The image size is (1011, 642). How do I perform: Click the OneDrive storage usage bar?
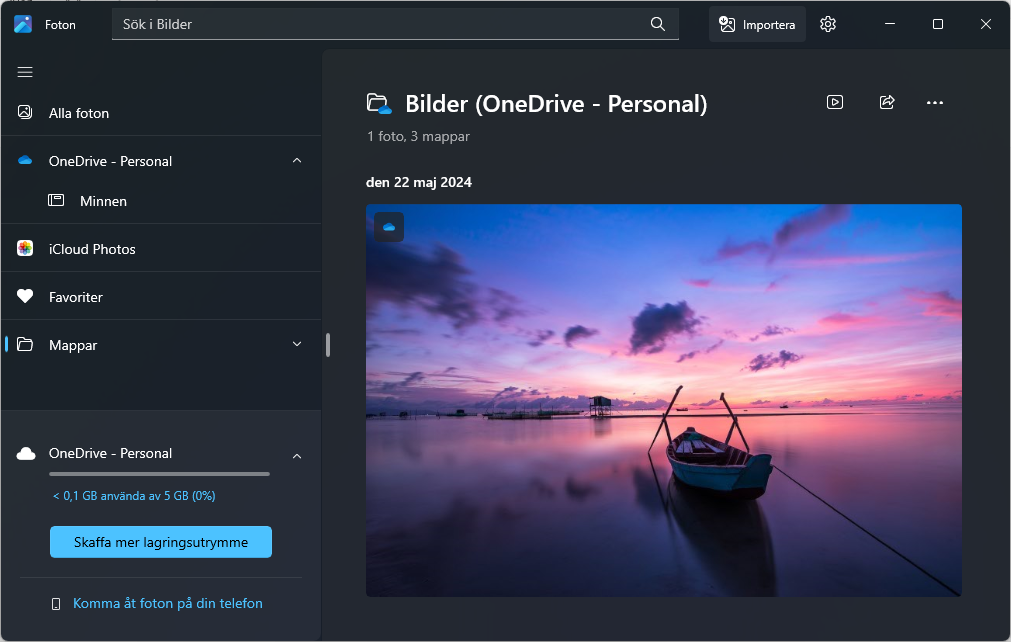click(160, 474)
